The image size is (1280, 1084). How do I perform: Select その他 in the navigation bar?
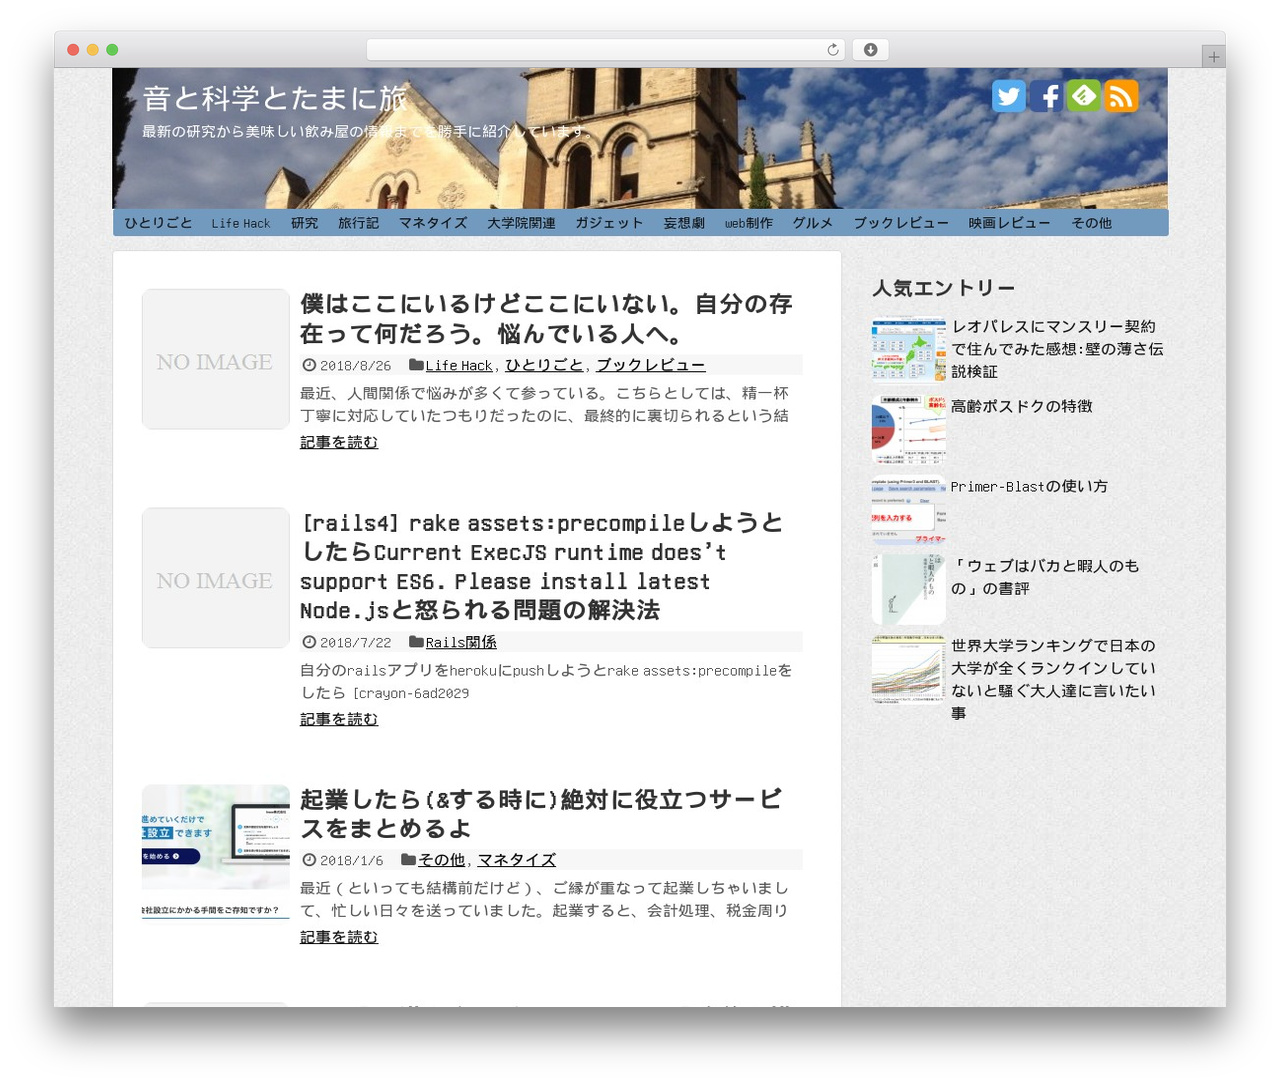tap(1091, 223)
